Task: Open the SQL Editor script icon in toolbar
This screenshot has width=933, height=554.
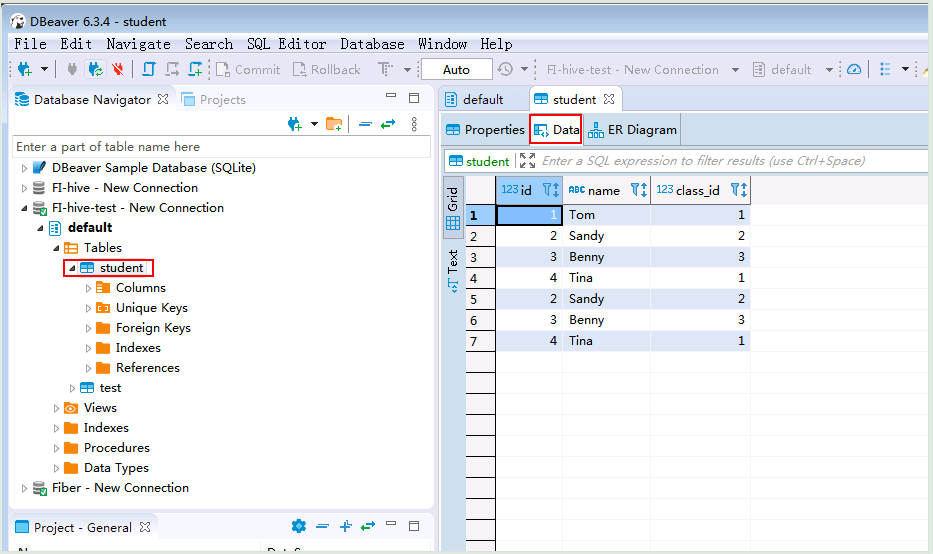Action: click(149, 70)
